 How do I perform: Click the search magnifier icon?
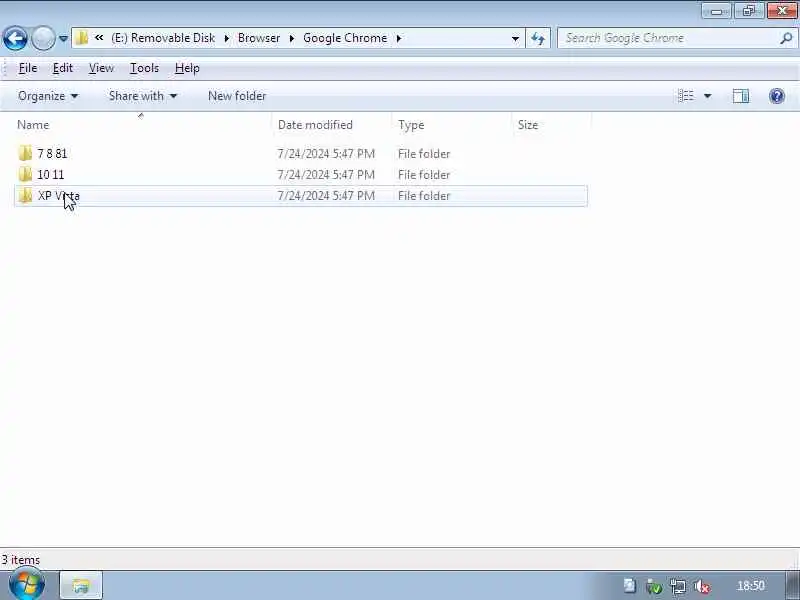tap(786, 38)
